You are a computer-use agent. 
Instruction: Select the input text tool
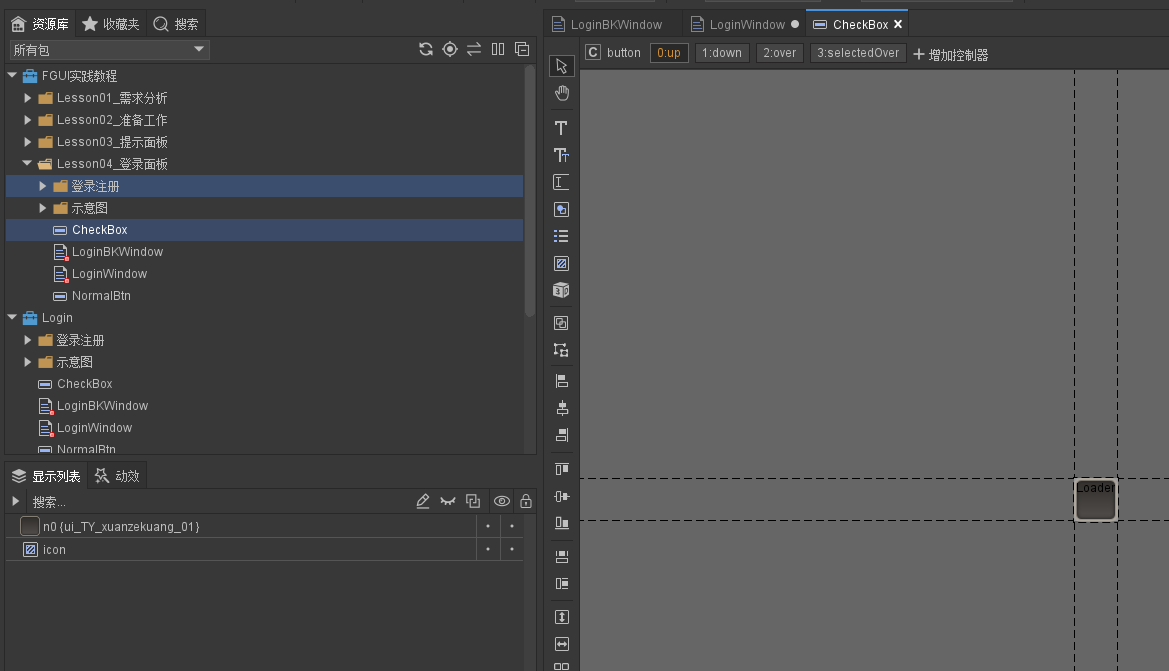(562, 182)
